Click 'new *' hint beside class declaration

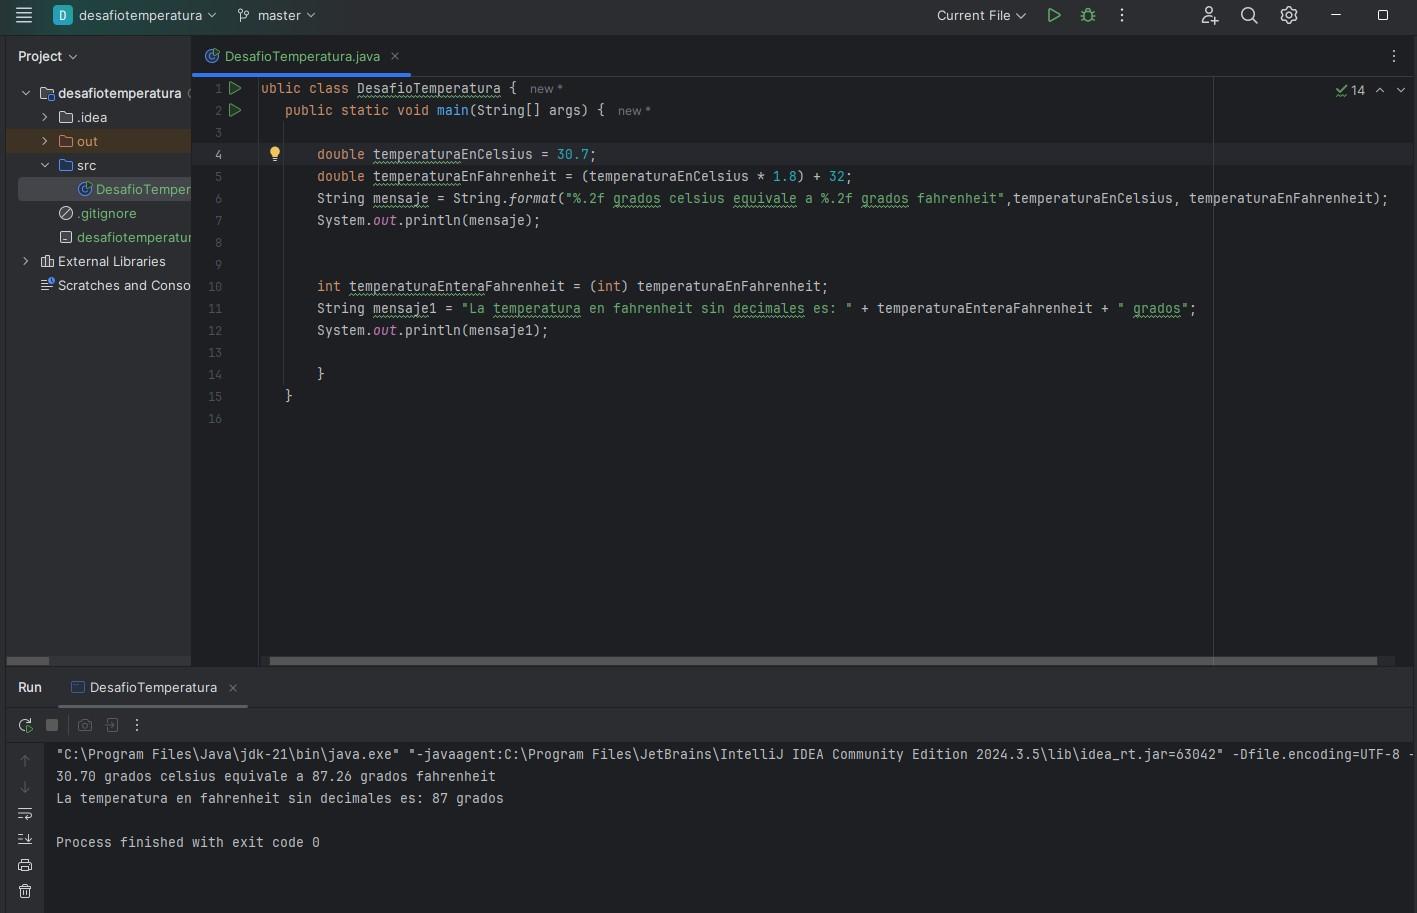546,89
